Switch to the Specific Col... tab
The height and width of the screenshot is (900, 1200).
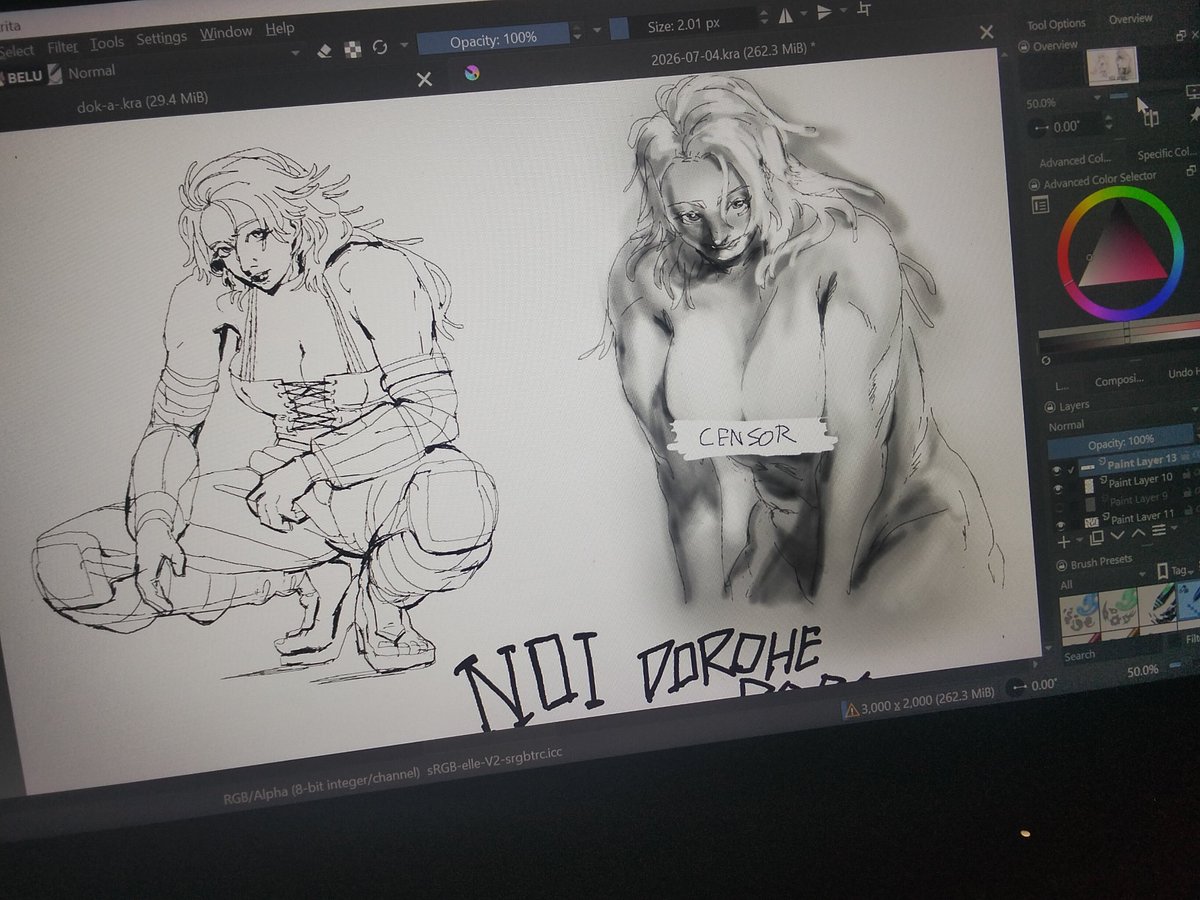(x=1167, y=154)
